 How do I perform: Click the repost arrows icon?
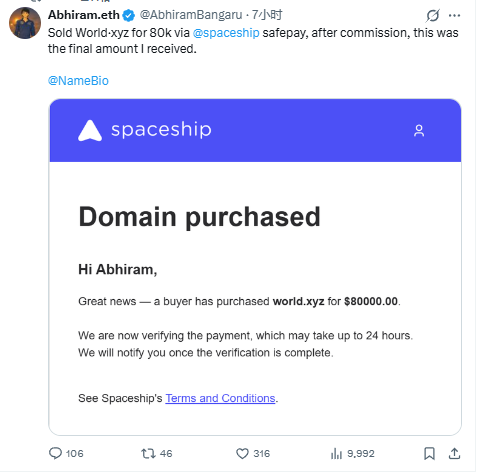point(148,453)
